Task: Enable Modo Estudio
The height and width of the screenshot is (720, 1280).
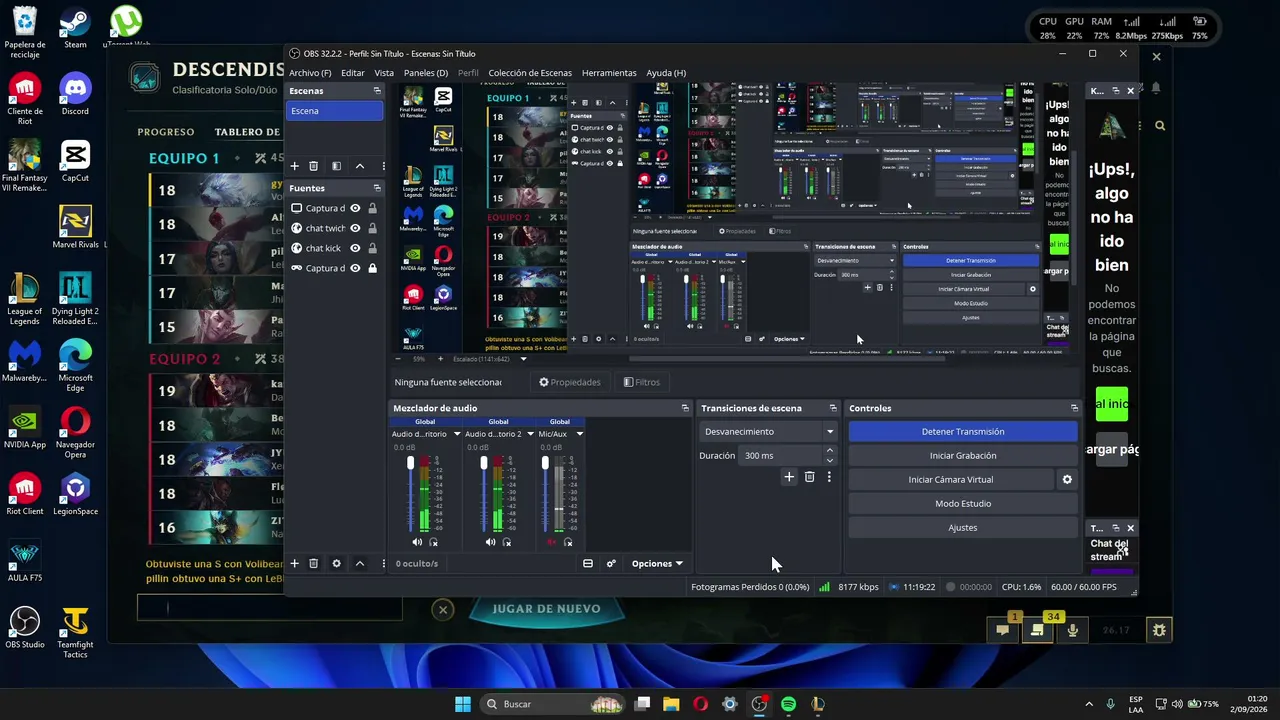Action: click(963, 504)
